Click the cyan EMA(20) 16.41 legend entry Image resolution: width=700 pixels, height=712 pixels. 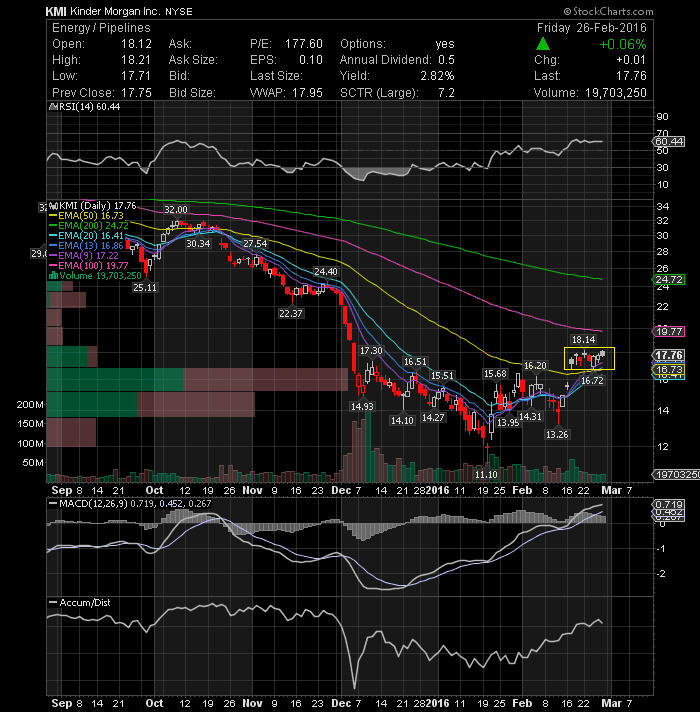click(x=86, y=236)
